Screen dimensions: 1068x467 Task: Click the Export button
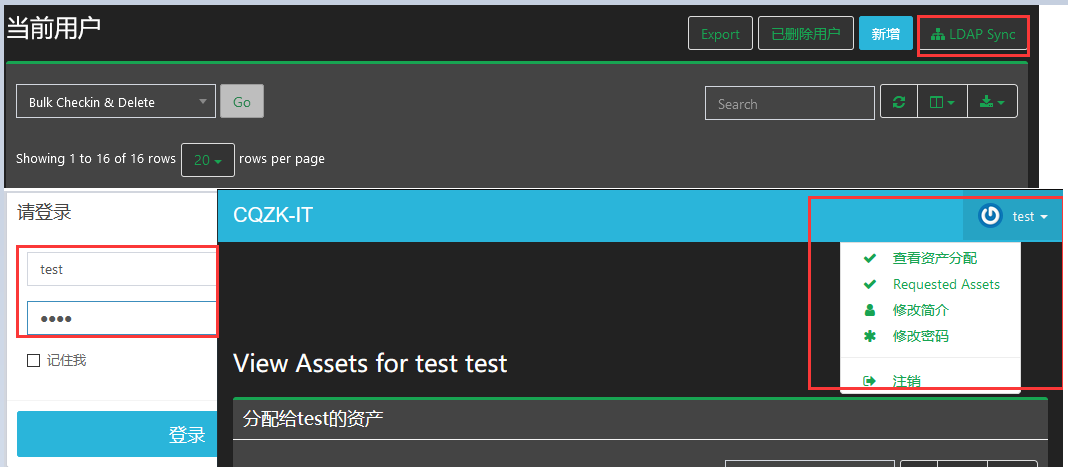[721, 33]
